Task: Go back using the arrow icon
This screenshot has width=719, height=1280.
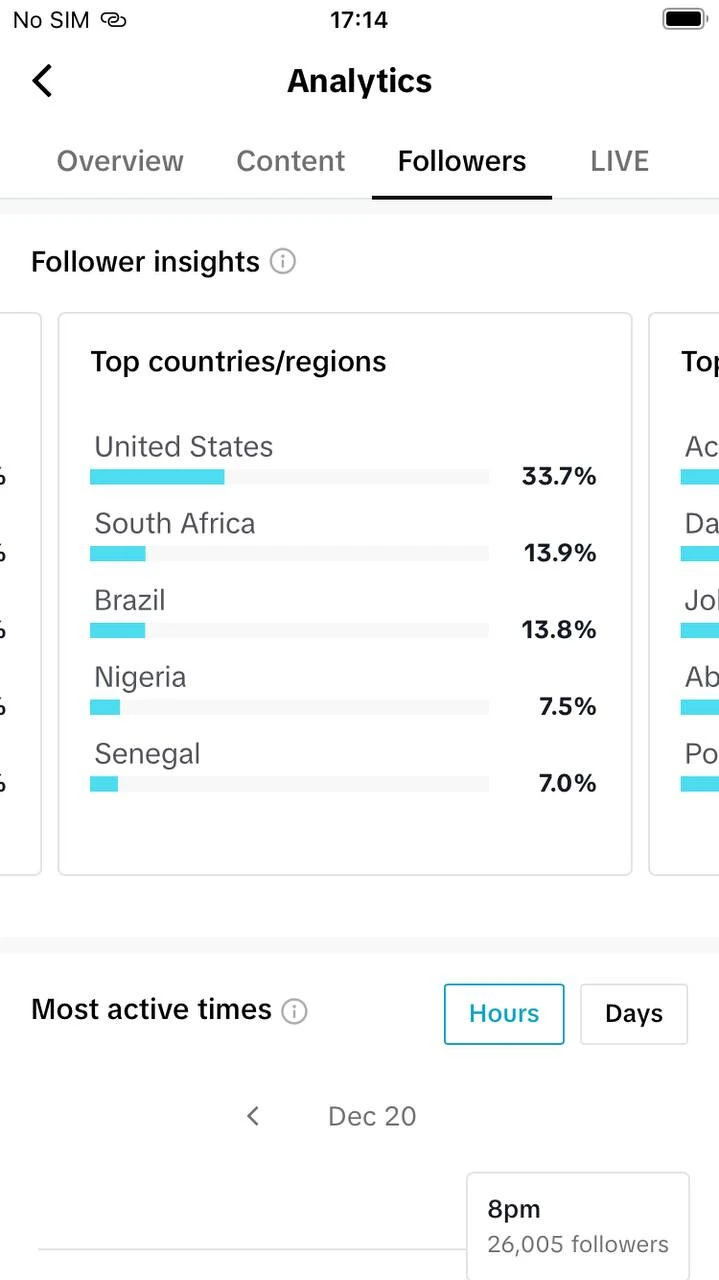Action: (x=42, y=81)
